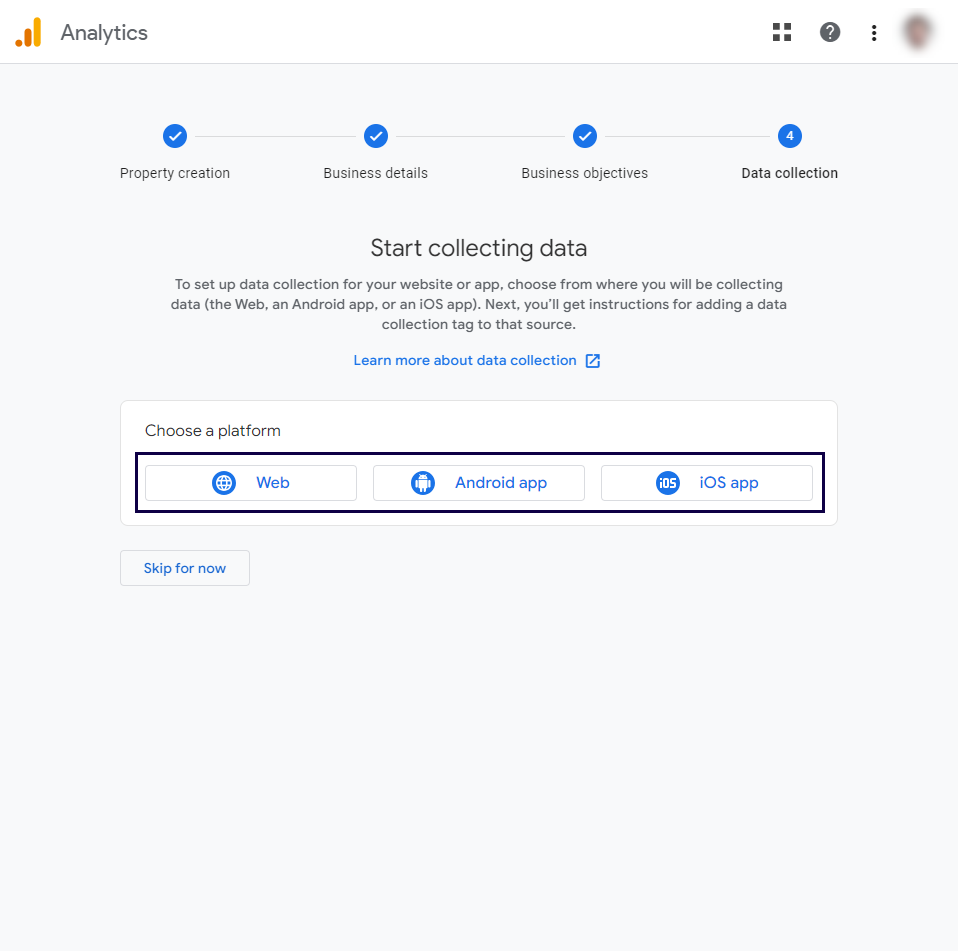Click the external link icon beside Learn more

point(593,361)
